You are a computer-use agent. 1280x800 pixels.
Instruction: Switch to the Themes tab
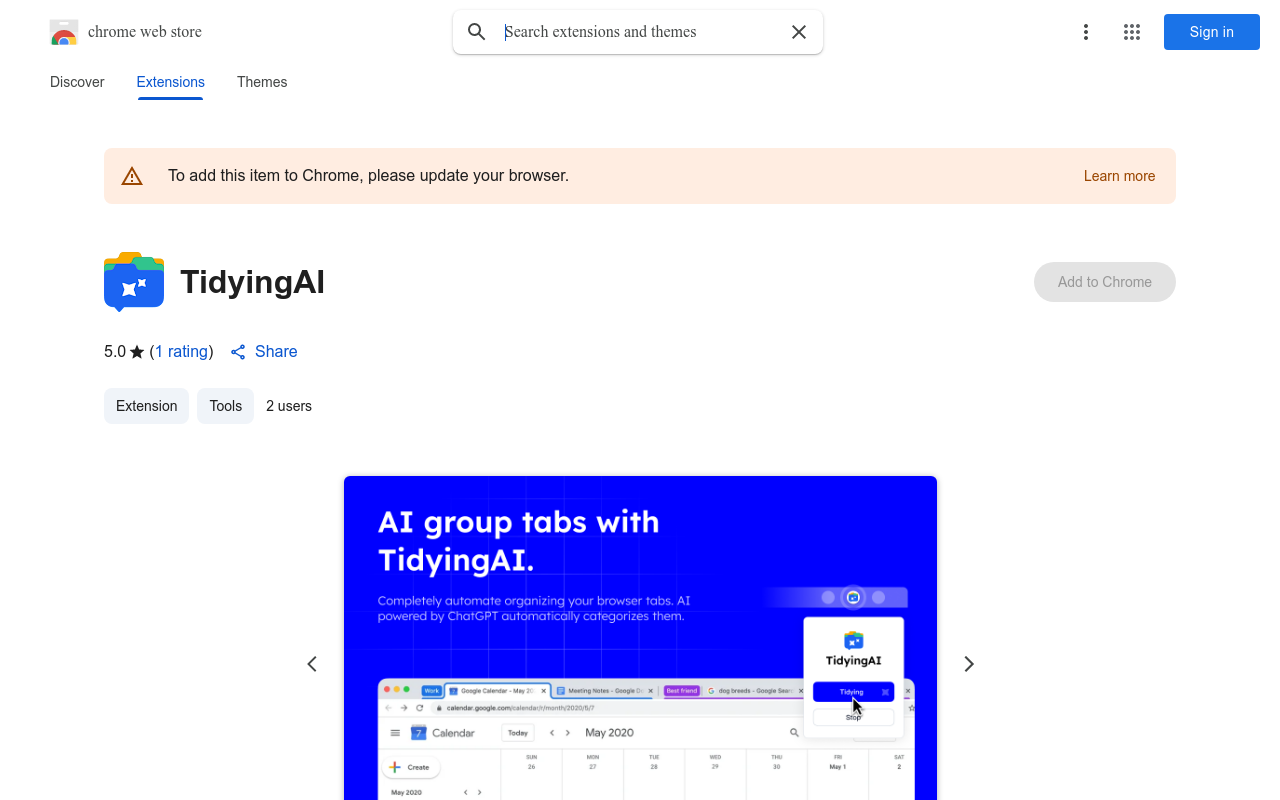pyautogui.click(x=262, y=82)
